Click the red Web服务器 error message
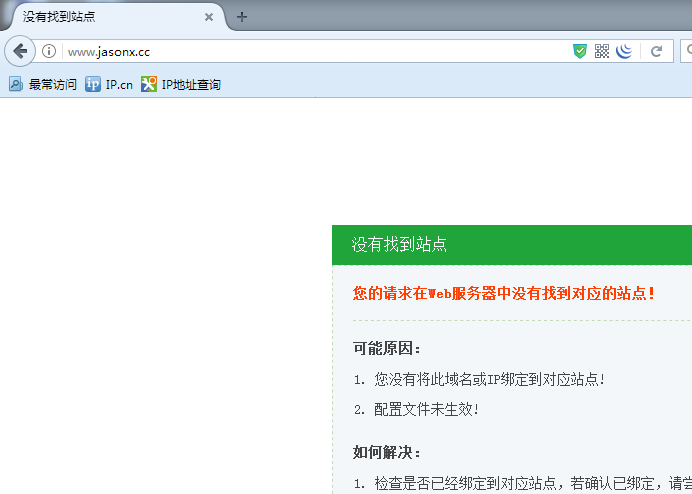The width and height of the screenshot is (692, 494). pyautogui.click(x=504, y=293)
